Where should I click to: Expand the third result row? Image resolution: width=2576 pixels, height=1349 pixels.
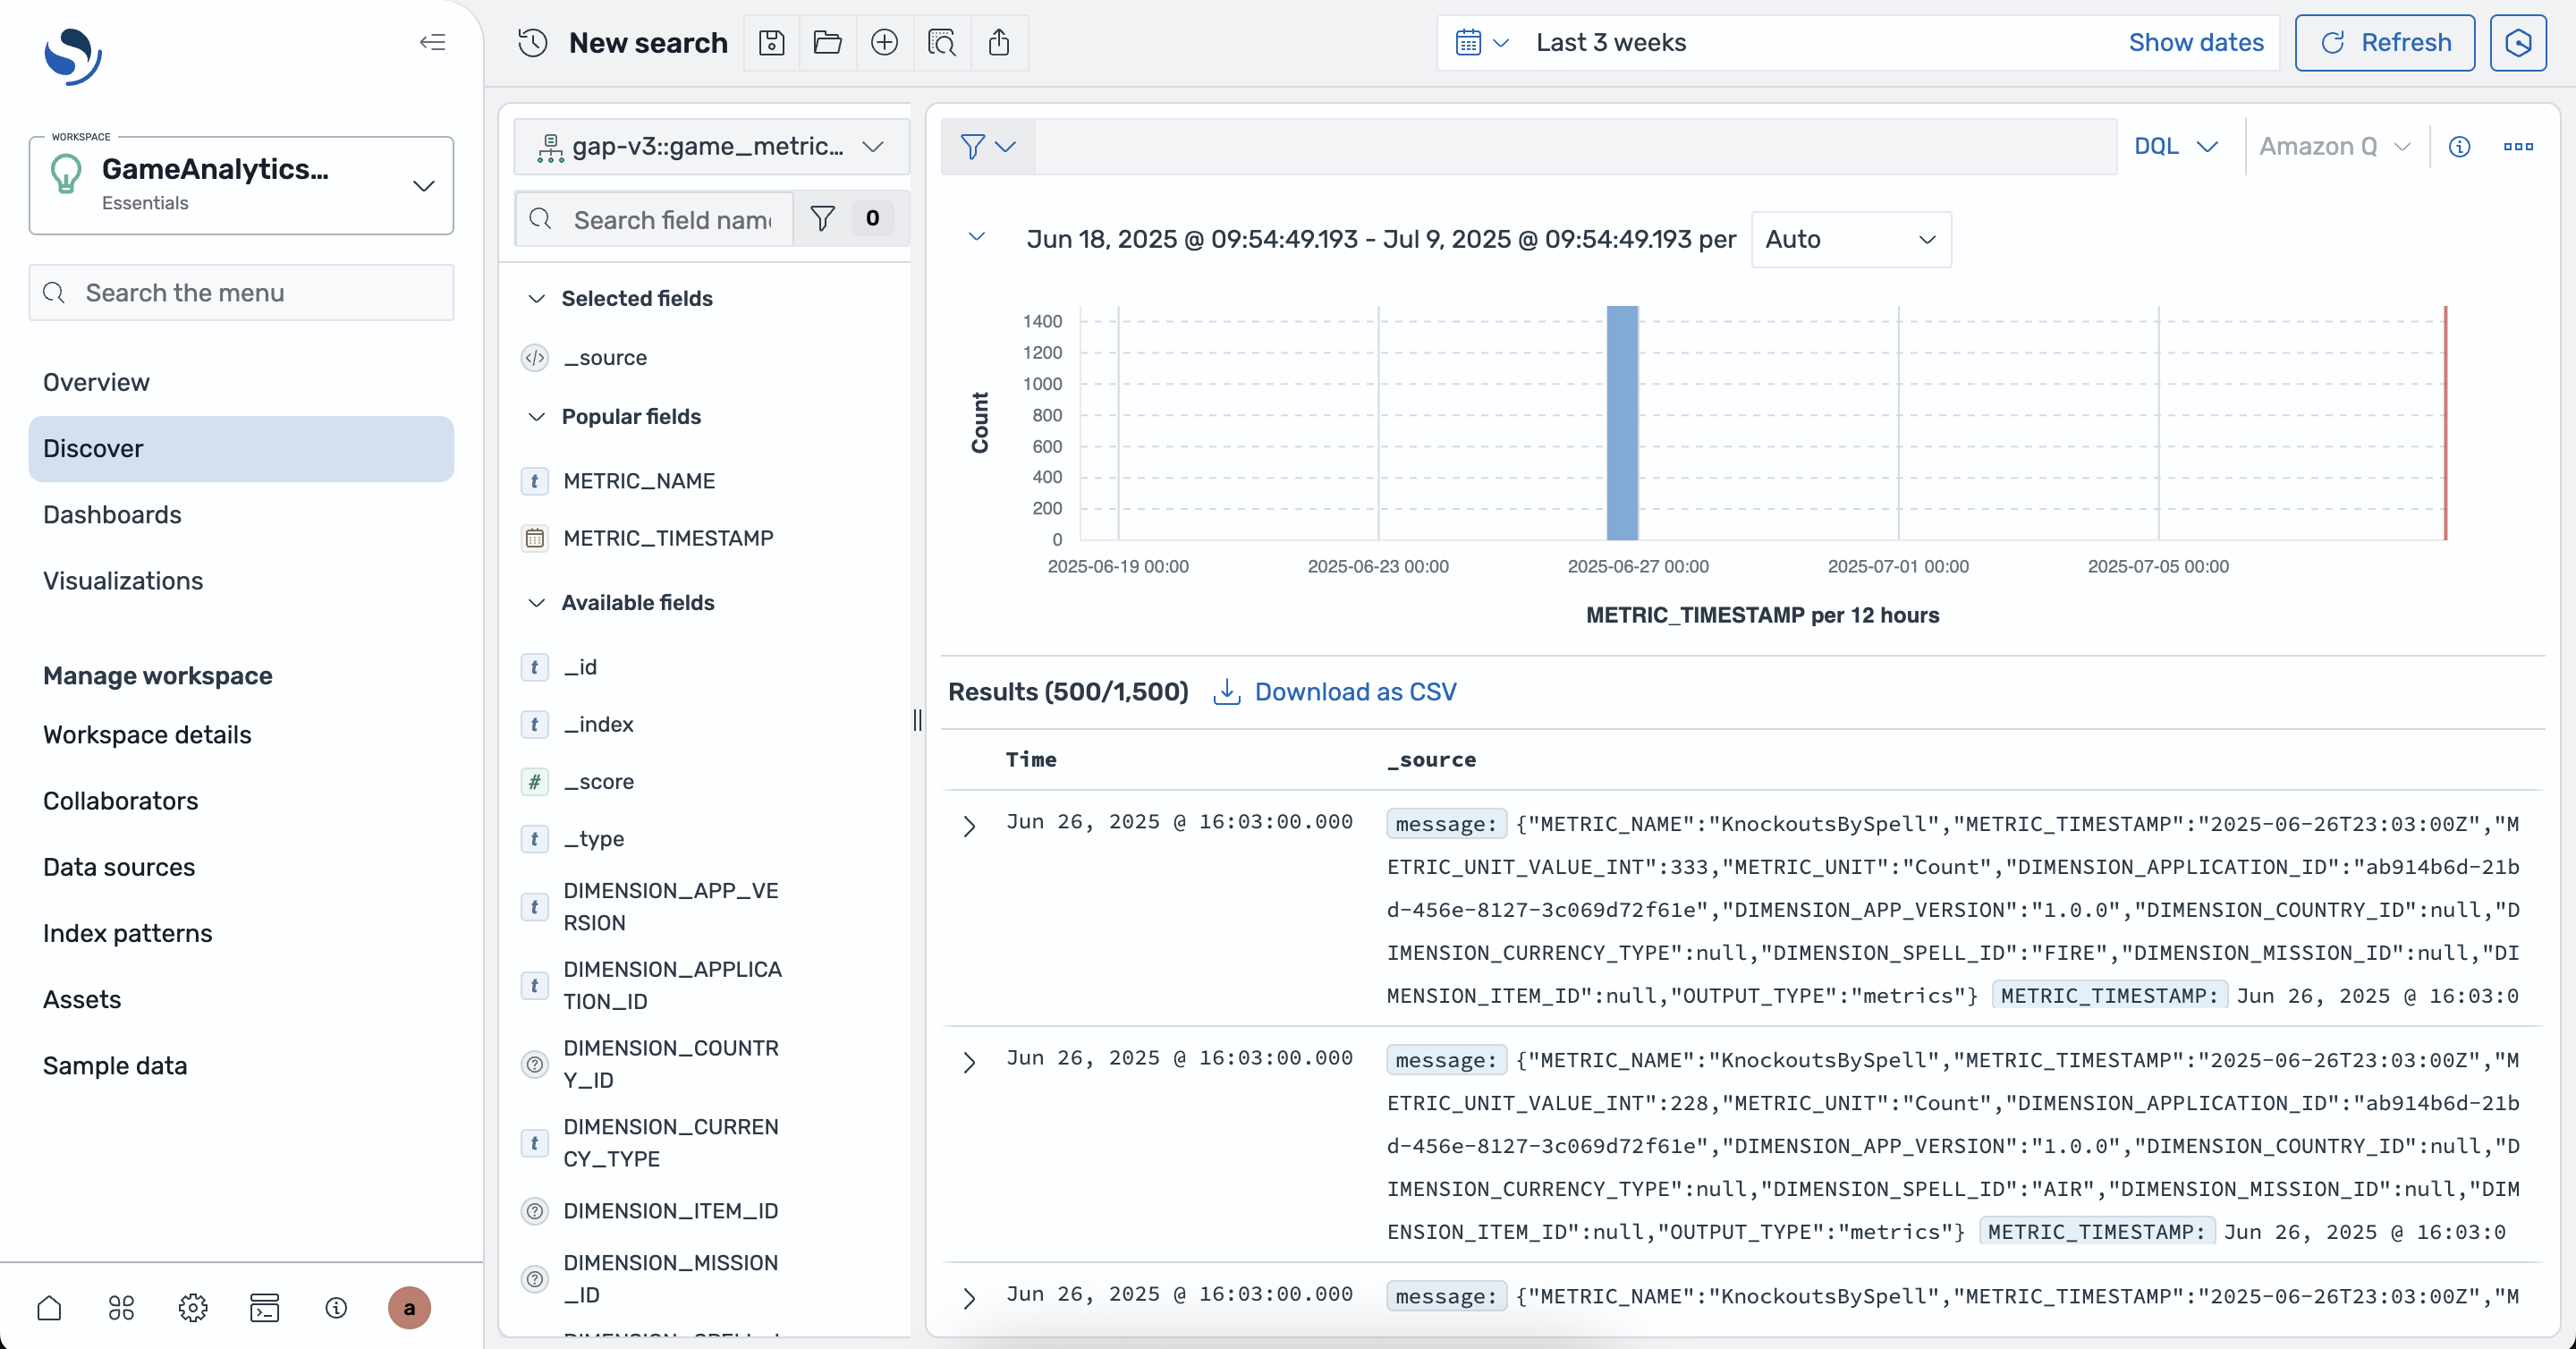[968, 1297]
